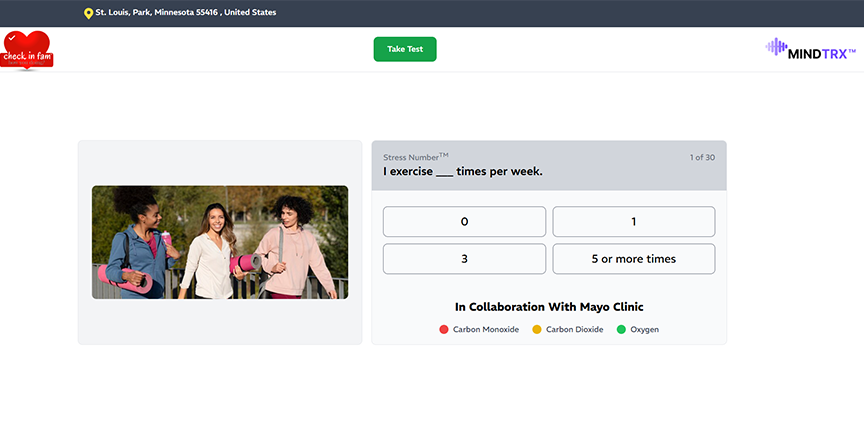Select answer option 0
This screenshot has width=864, height=436.
464,221
